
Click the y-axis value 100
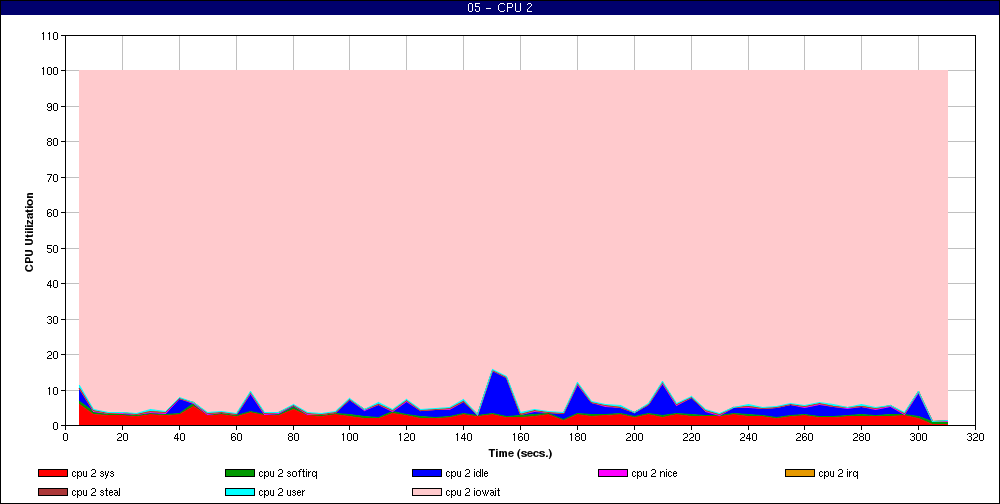pyautogui.click(x=50, y=71)
